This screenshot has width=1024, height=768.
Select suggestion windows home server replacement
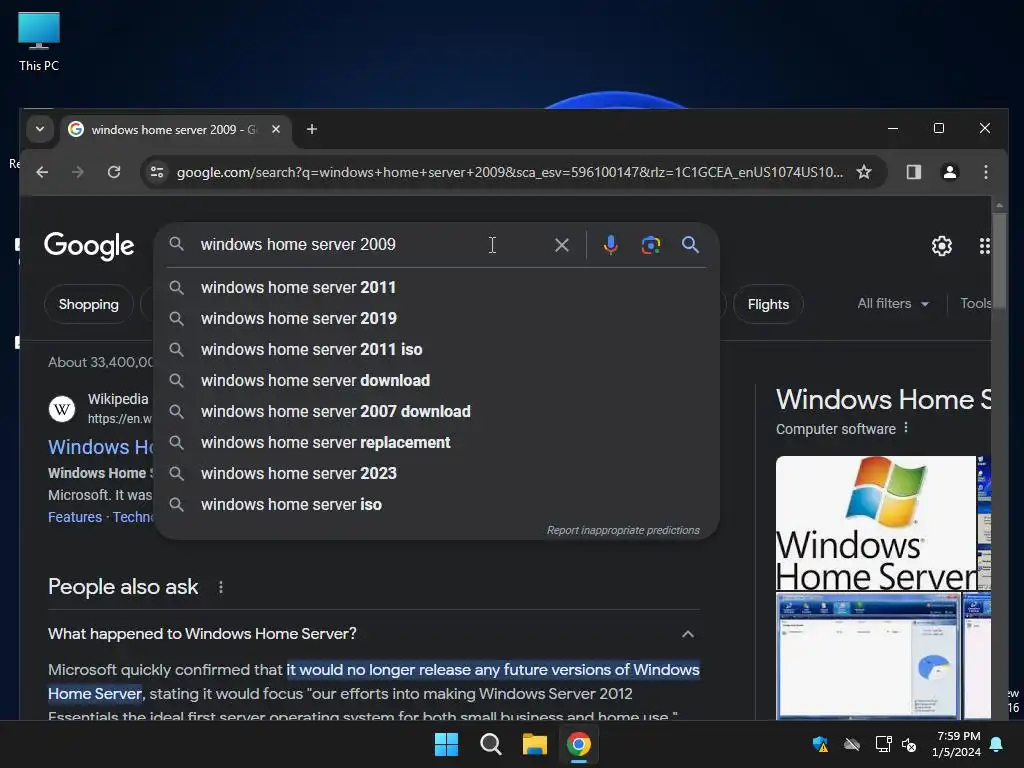click(x=436, y=442)
